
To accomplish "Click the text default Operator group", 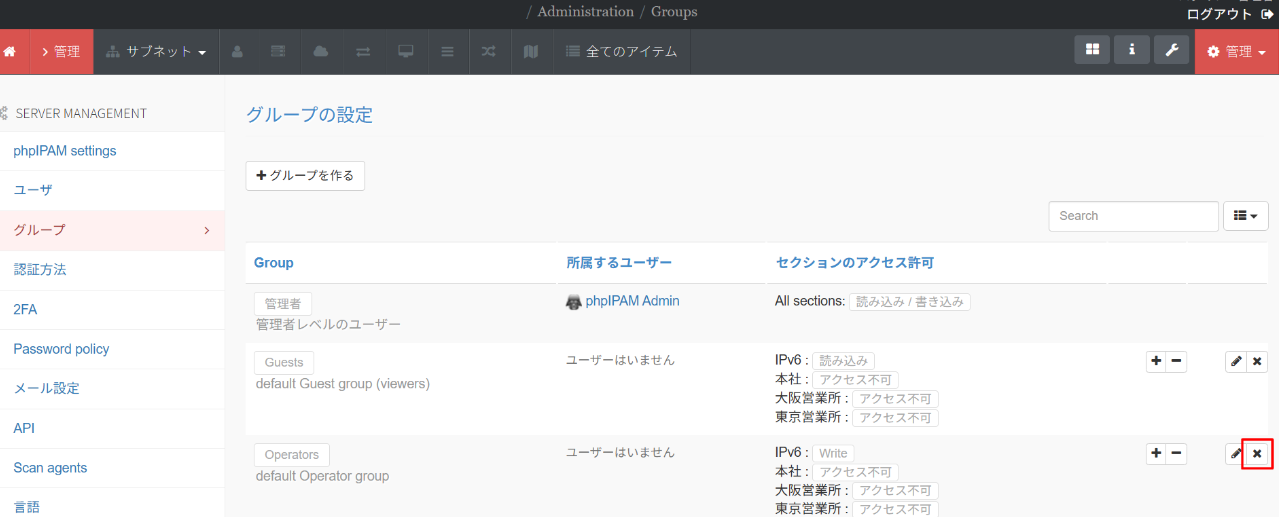I will pos(322,476).
